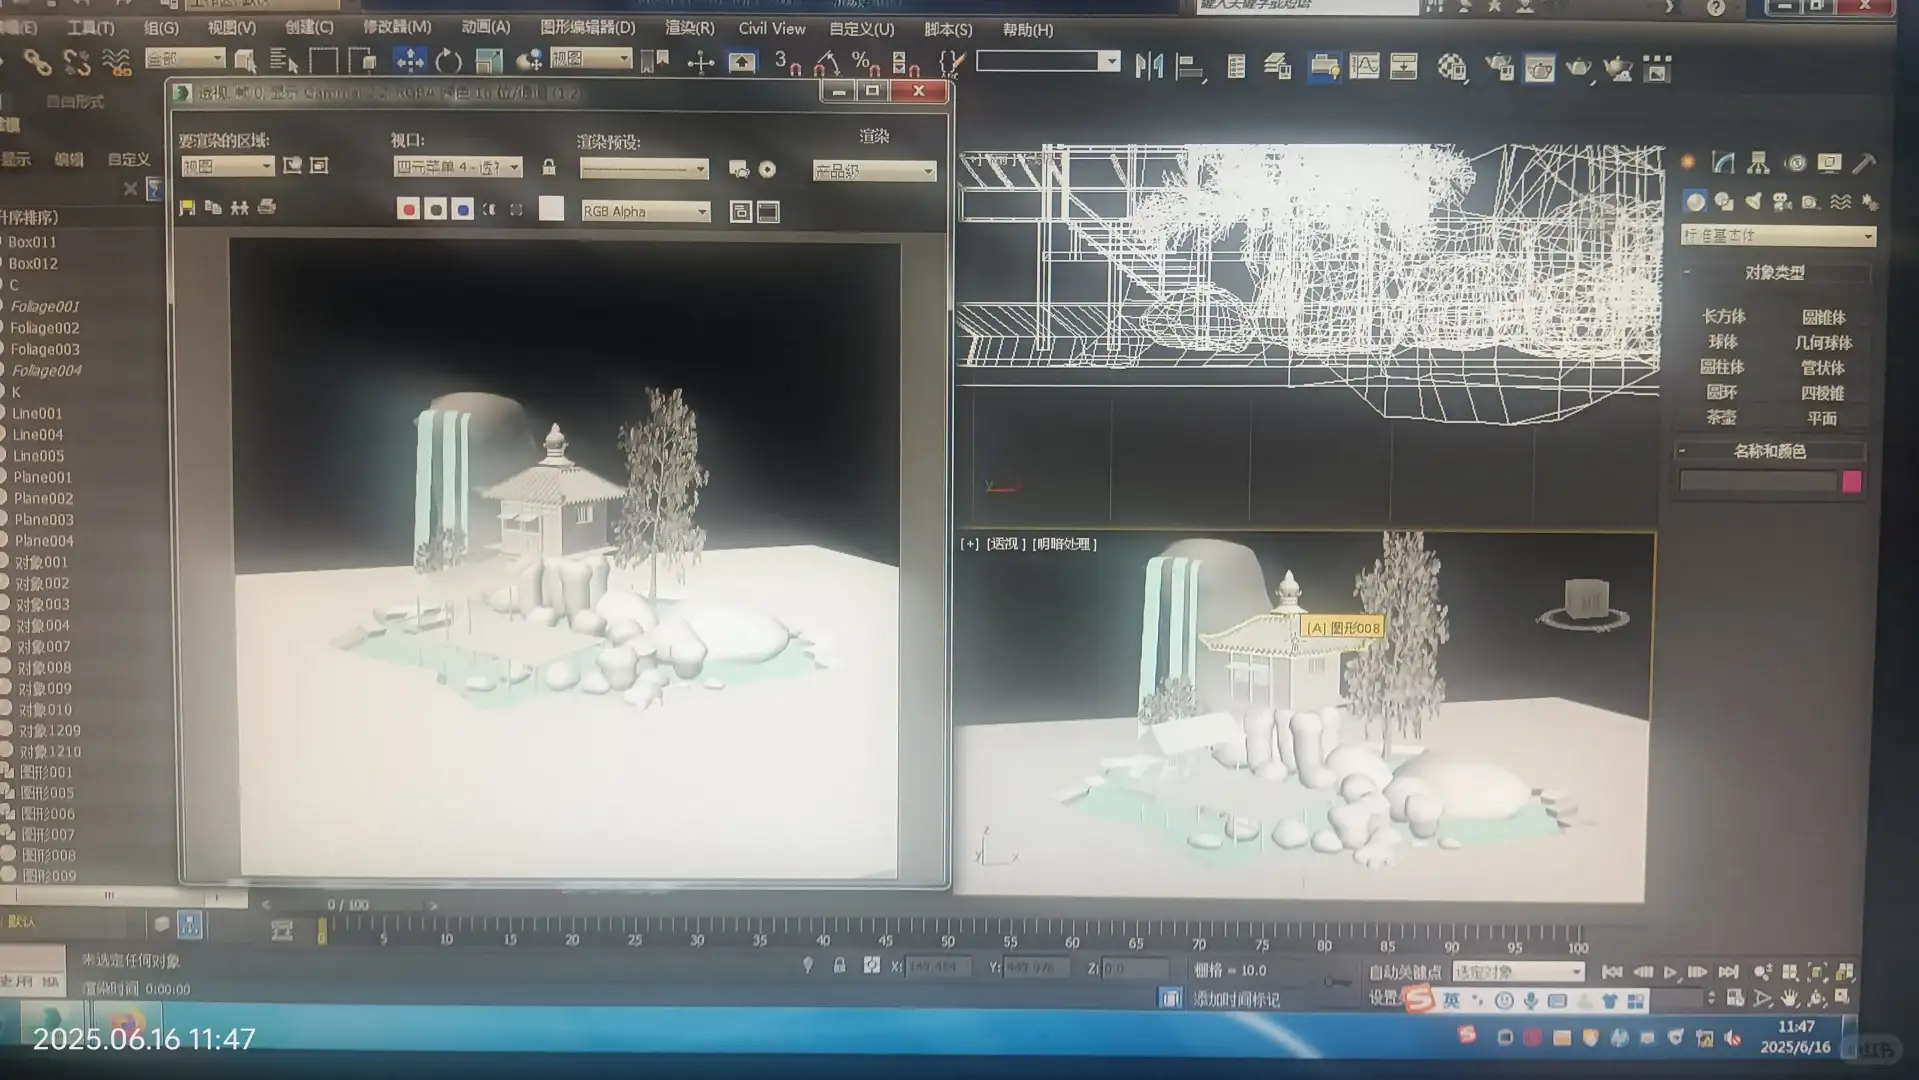
Task: Open the Render Setup dialog
Action: 1498,68
